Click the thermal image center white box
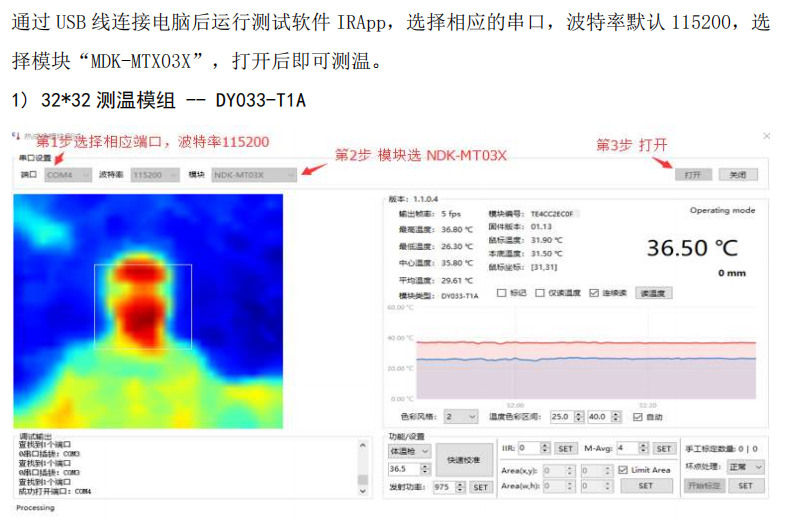 coord(143,310)
